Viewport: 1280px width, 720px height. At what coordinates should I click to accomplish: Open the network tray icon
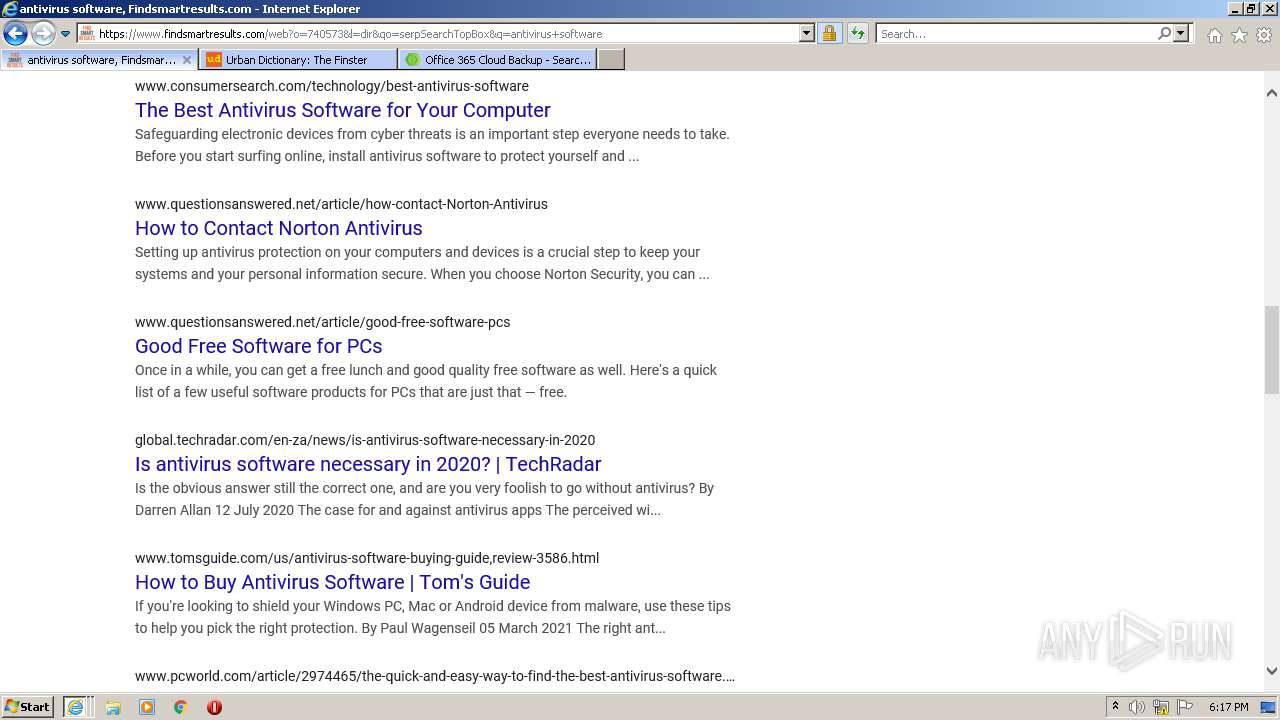click(1161, 707)
